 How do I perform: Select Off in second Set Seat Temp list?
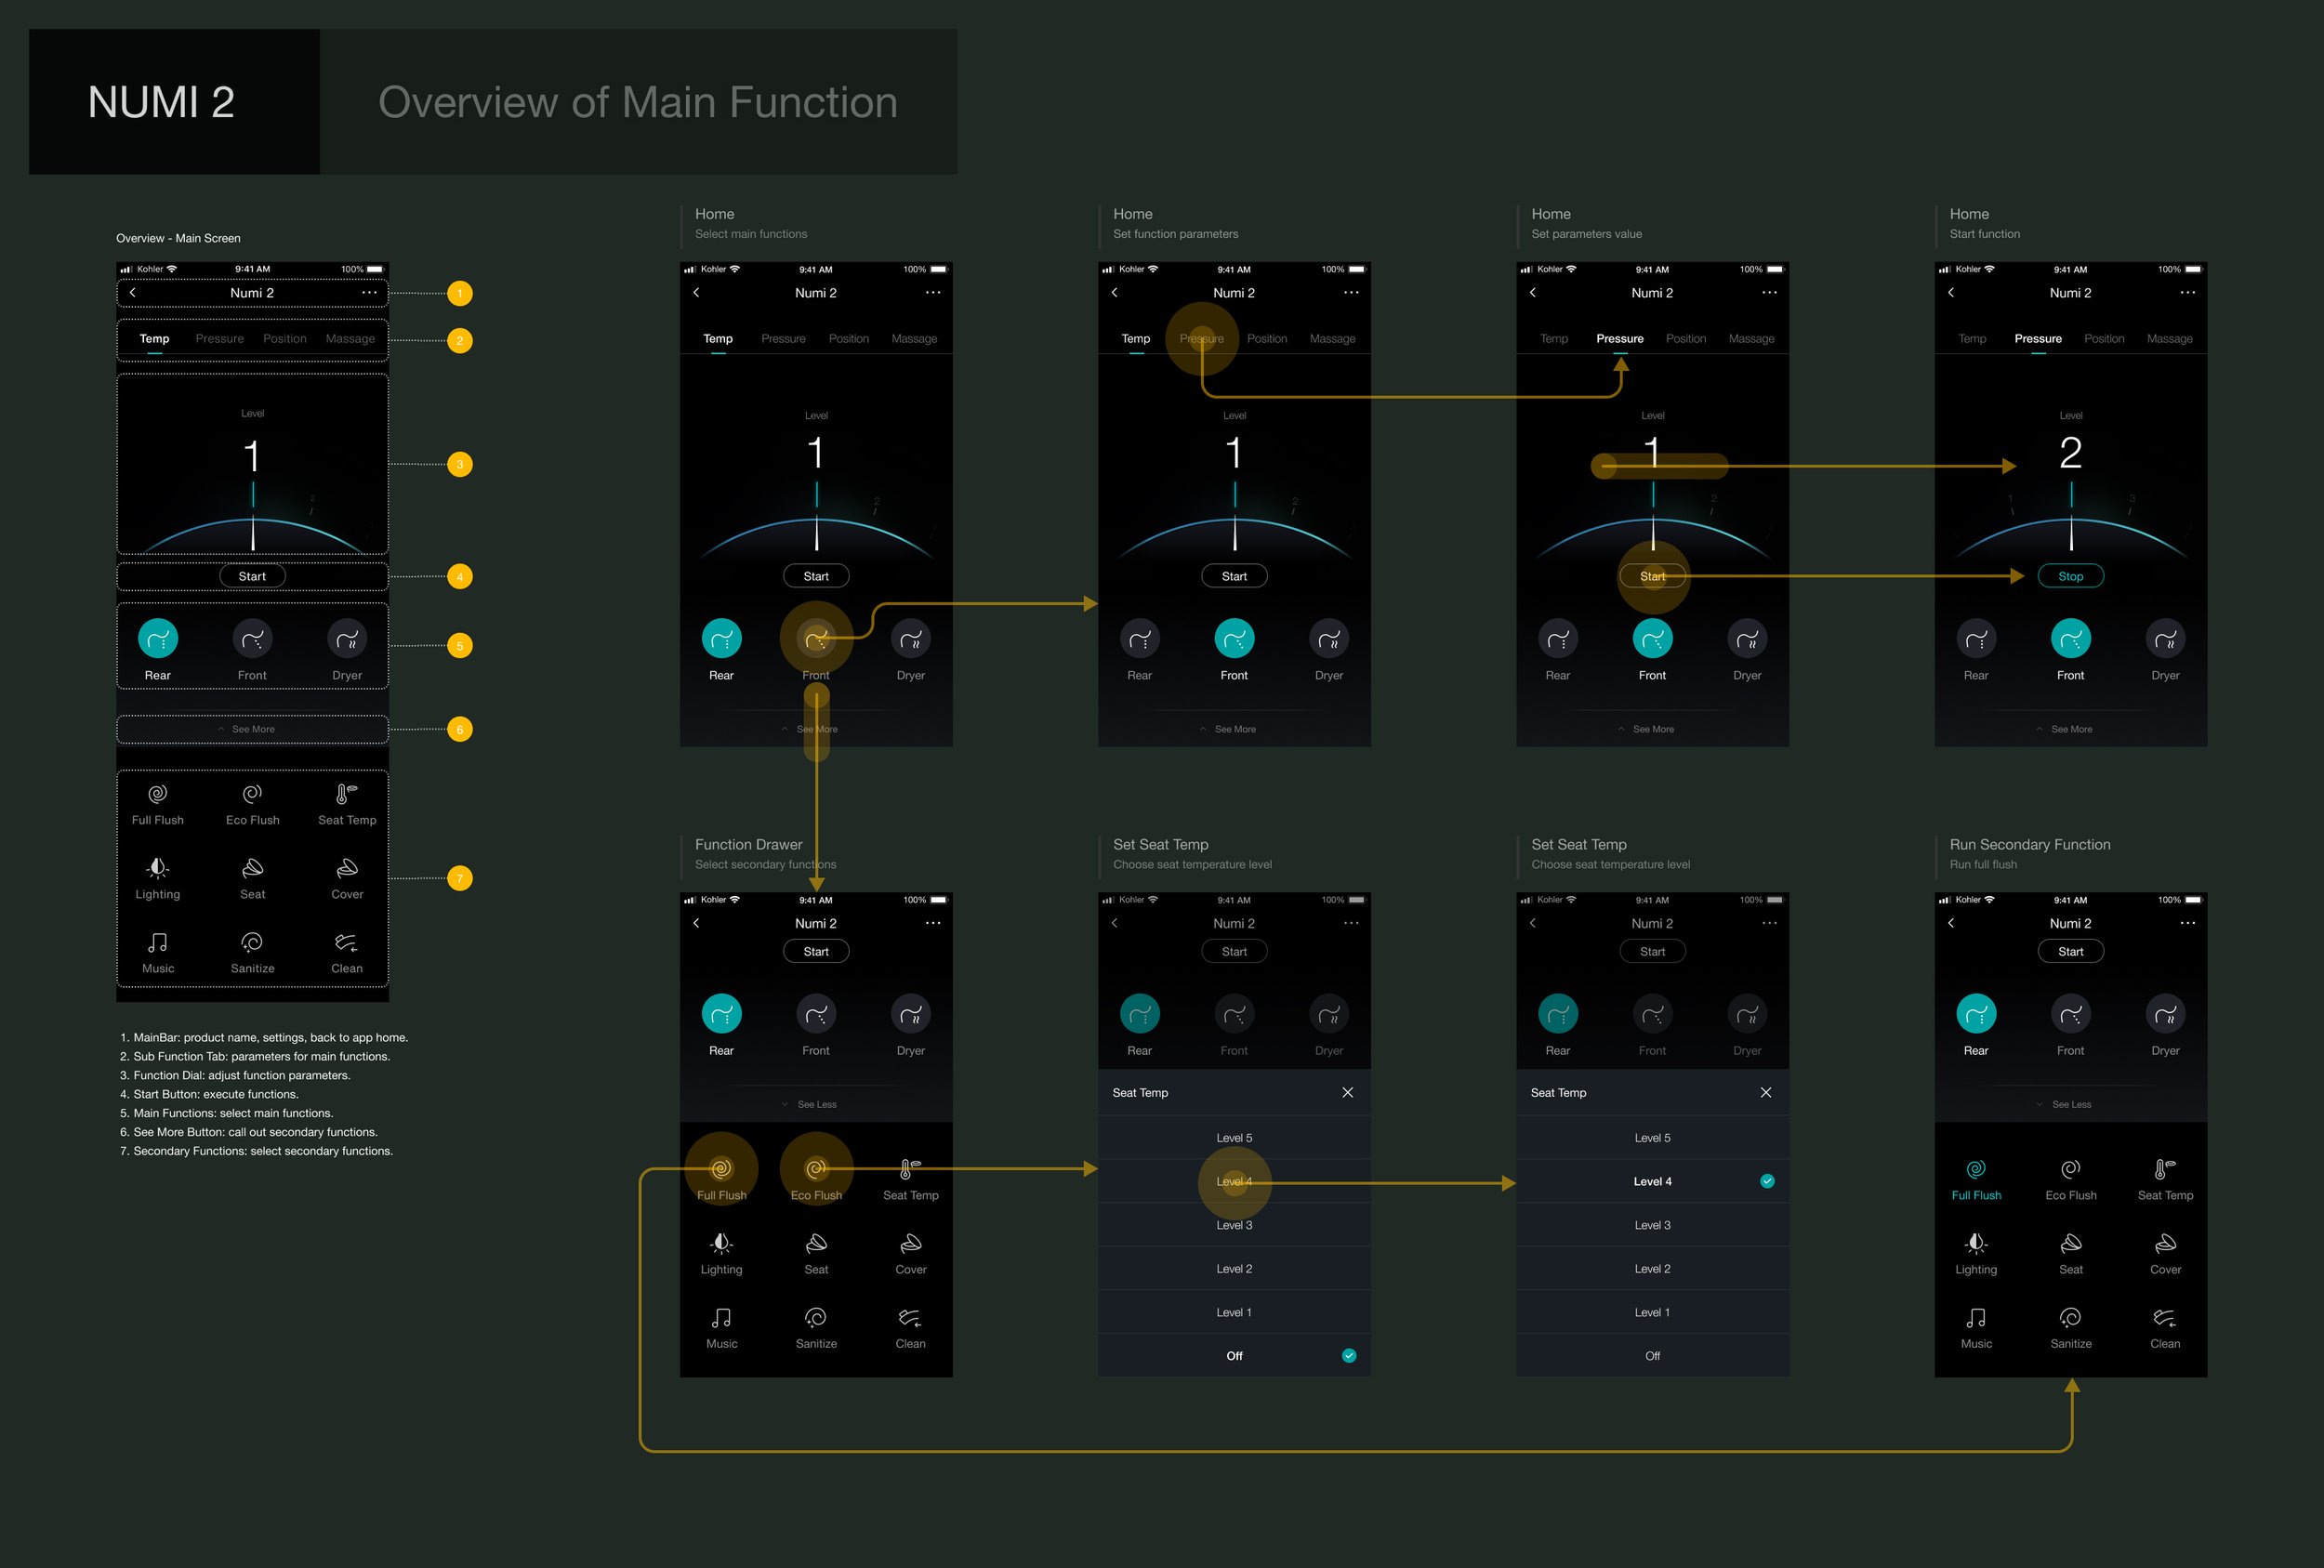(1652, 1356)
